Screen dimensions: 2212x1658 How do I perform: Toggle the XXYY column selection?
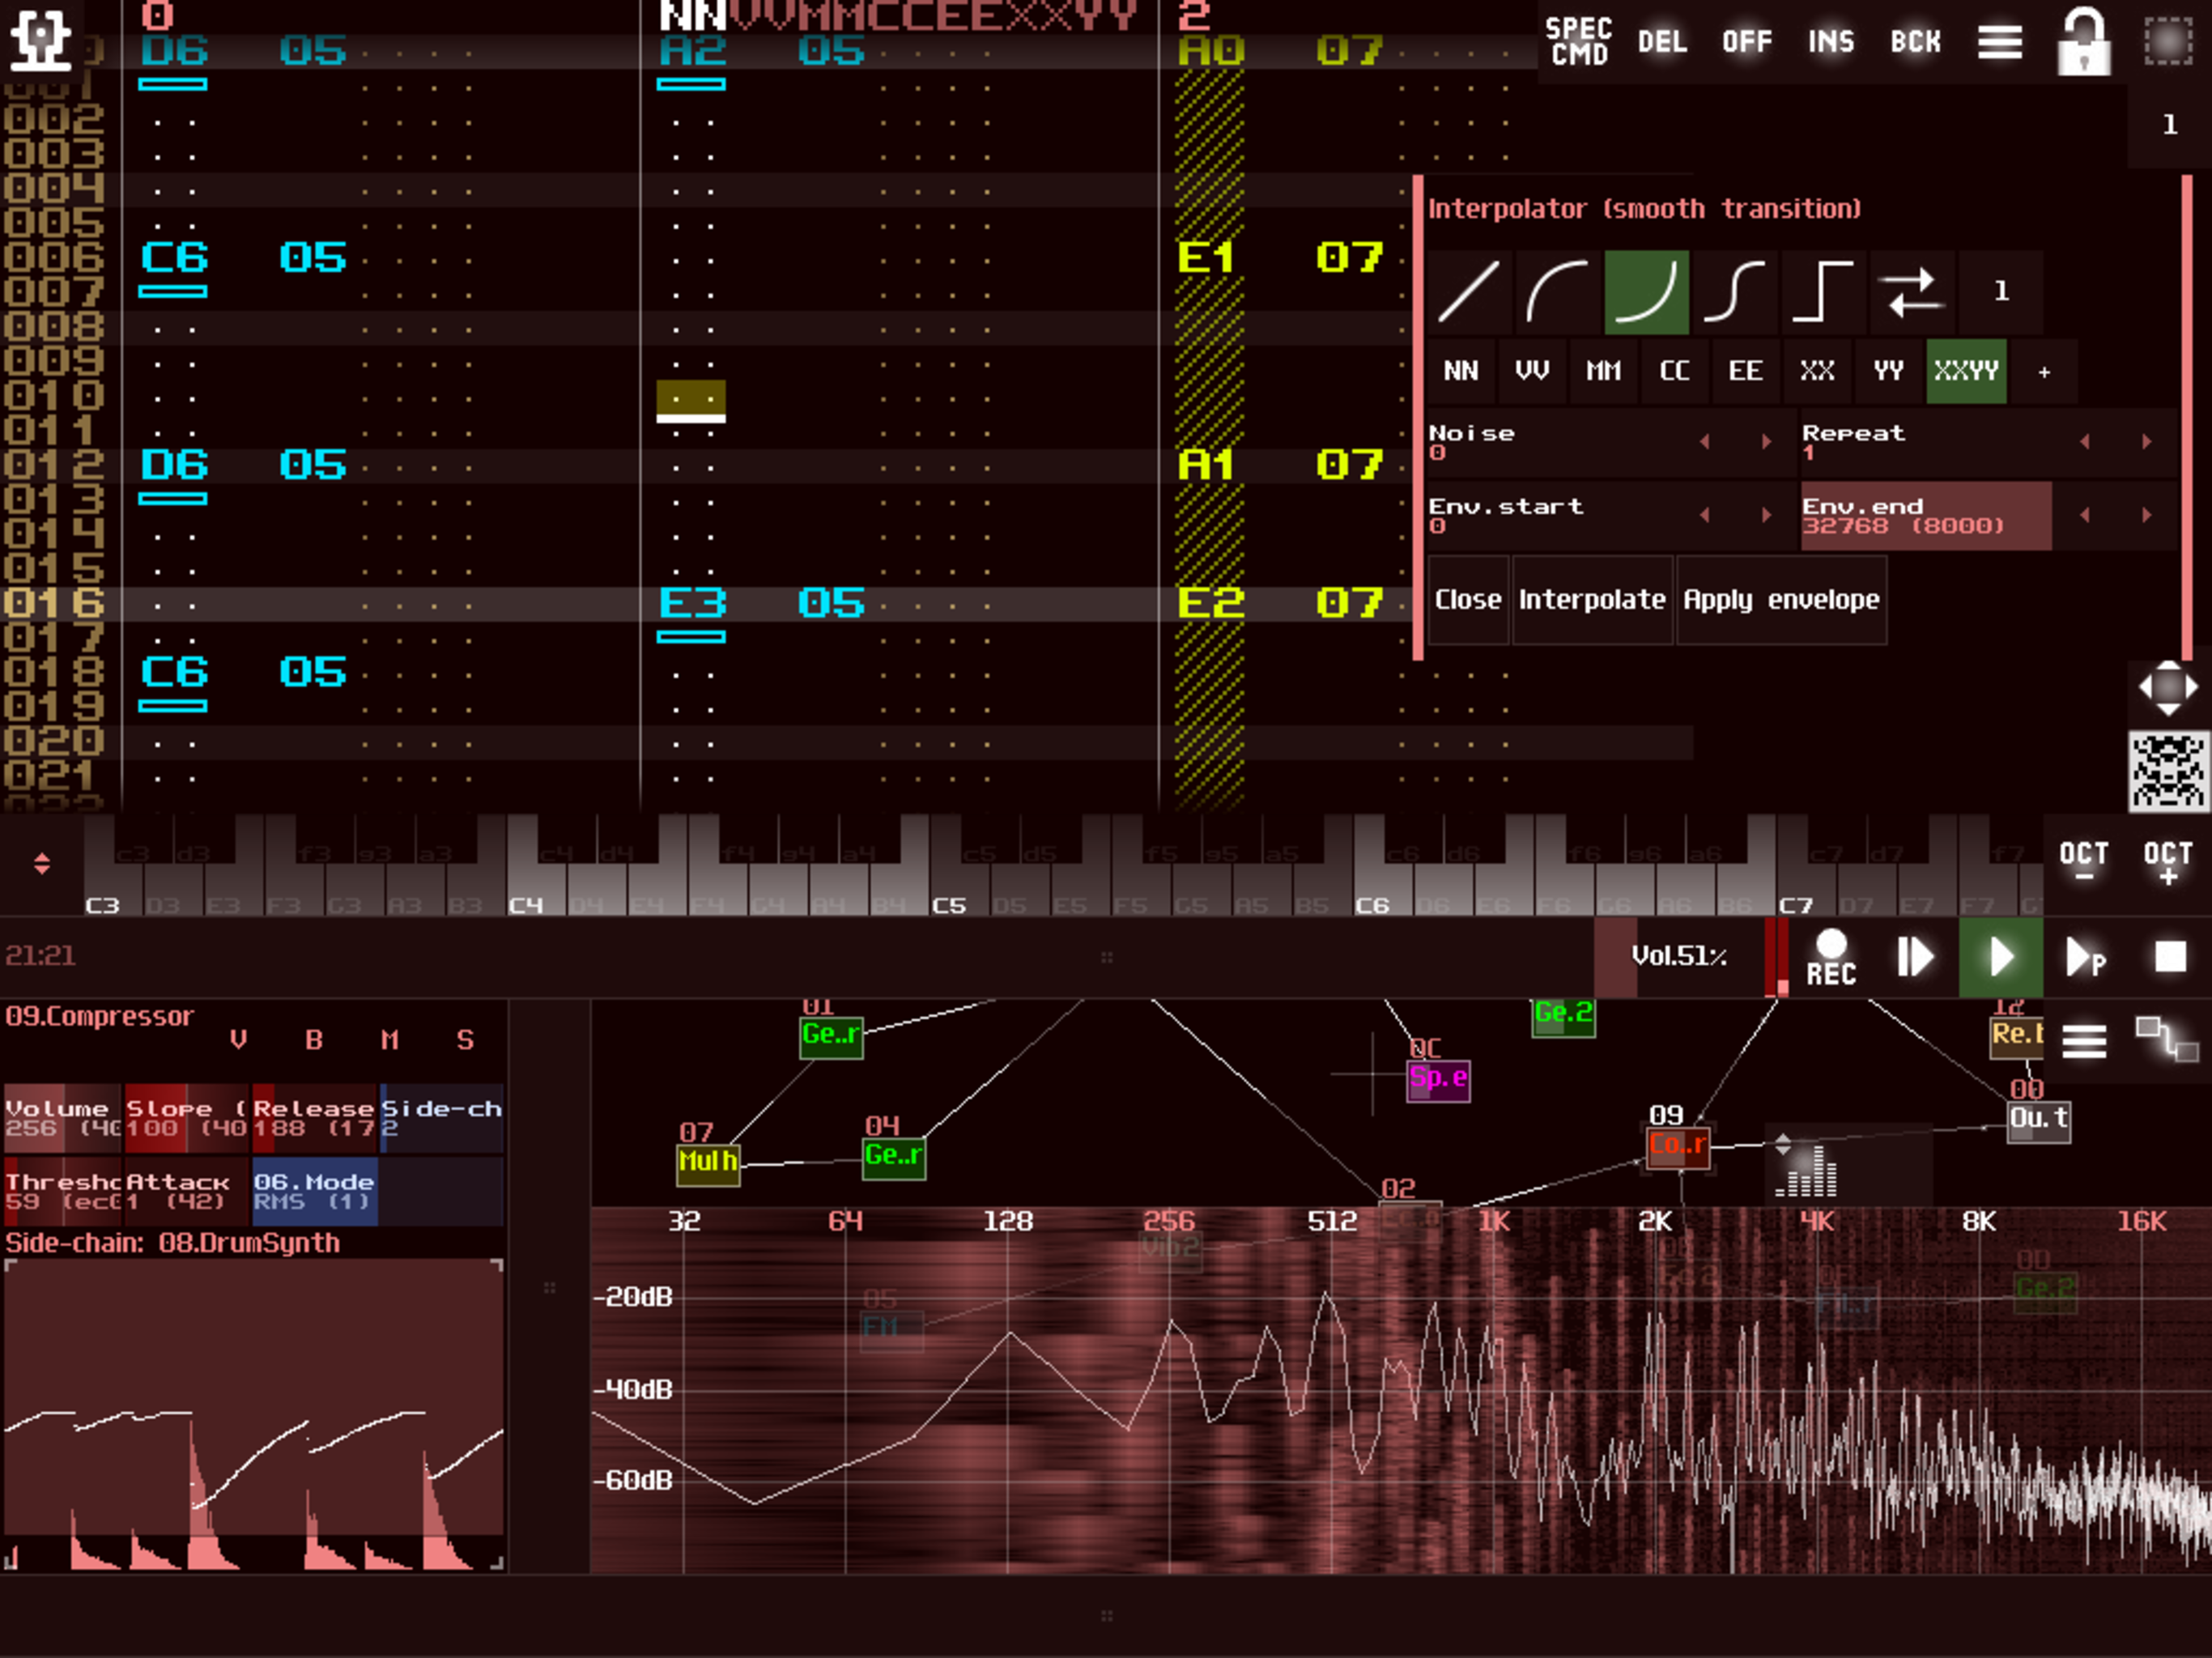pyautogui.click(x=1965, y=371)
